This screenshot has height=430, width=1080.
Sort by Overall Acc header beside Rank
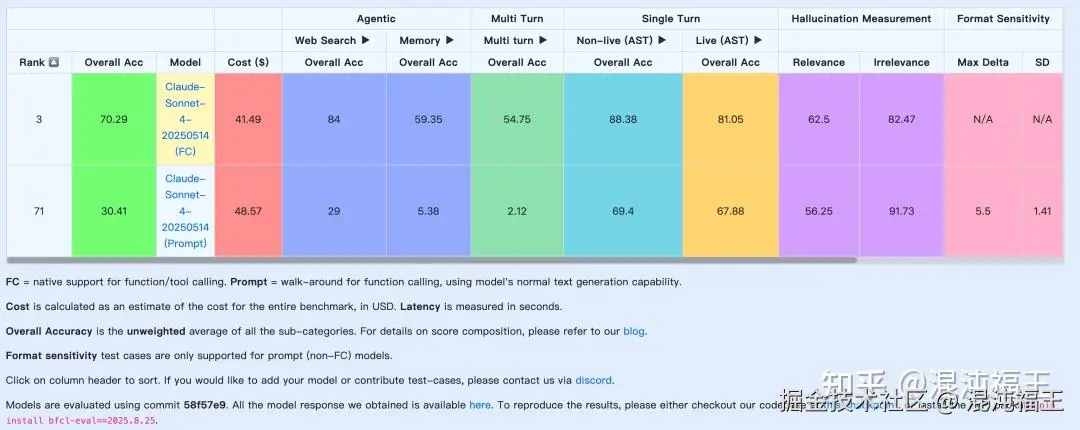[x=113, y=62]
